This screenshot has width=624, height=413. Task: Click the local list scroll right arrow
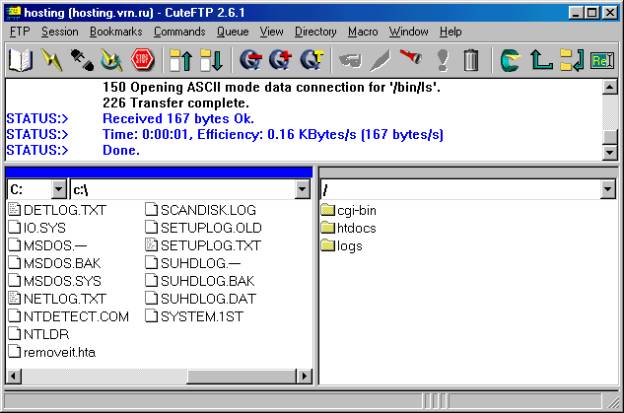click(x=304, y=376)
